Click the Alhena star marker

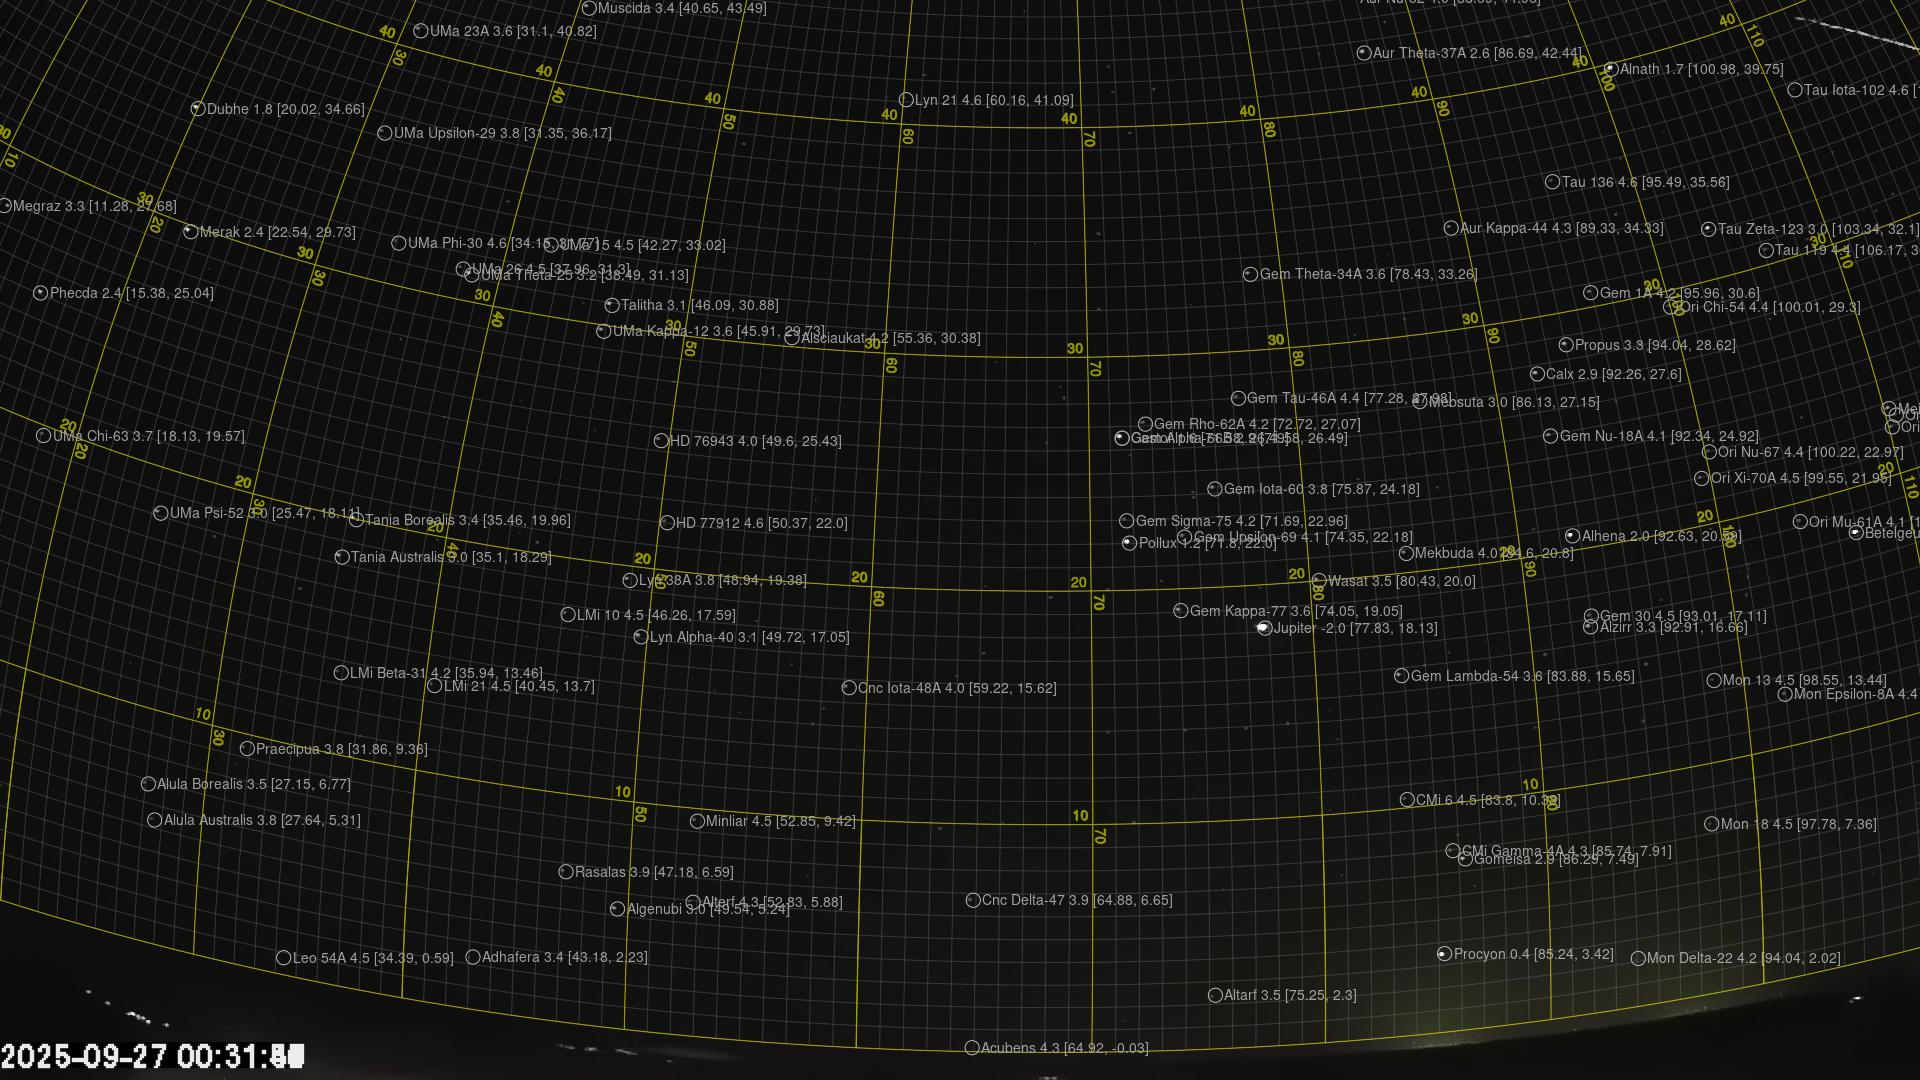click(1572, 536)
